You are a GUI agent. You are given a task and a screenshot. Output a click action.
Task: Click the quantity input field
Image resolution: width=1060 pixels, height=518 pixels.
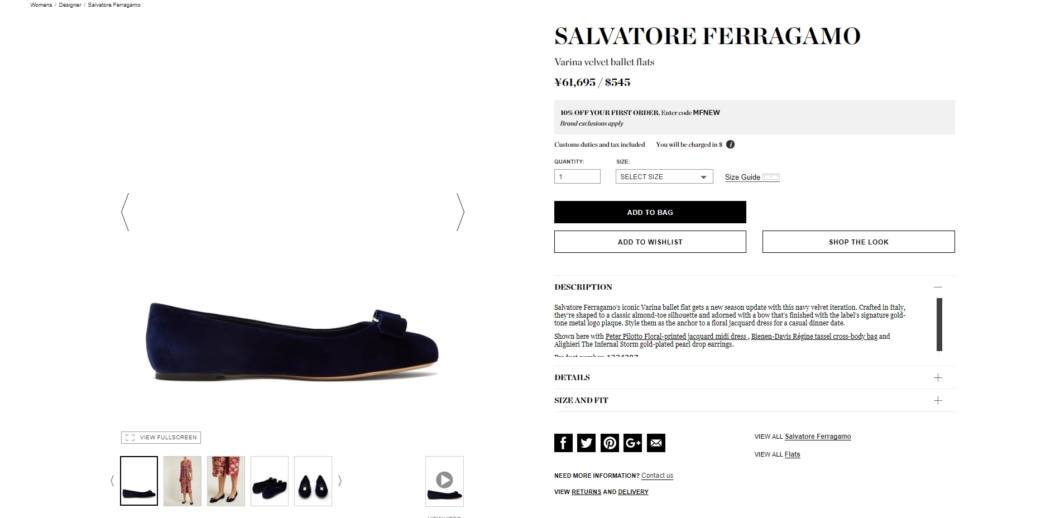[x=577, y=176]
